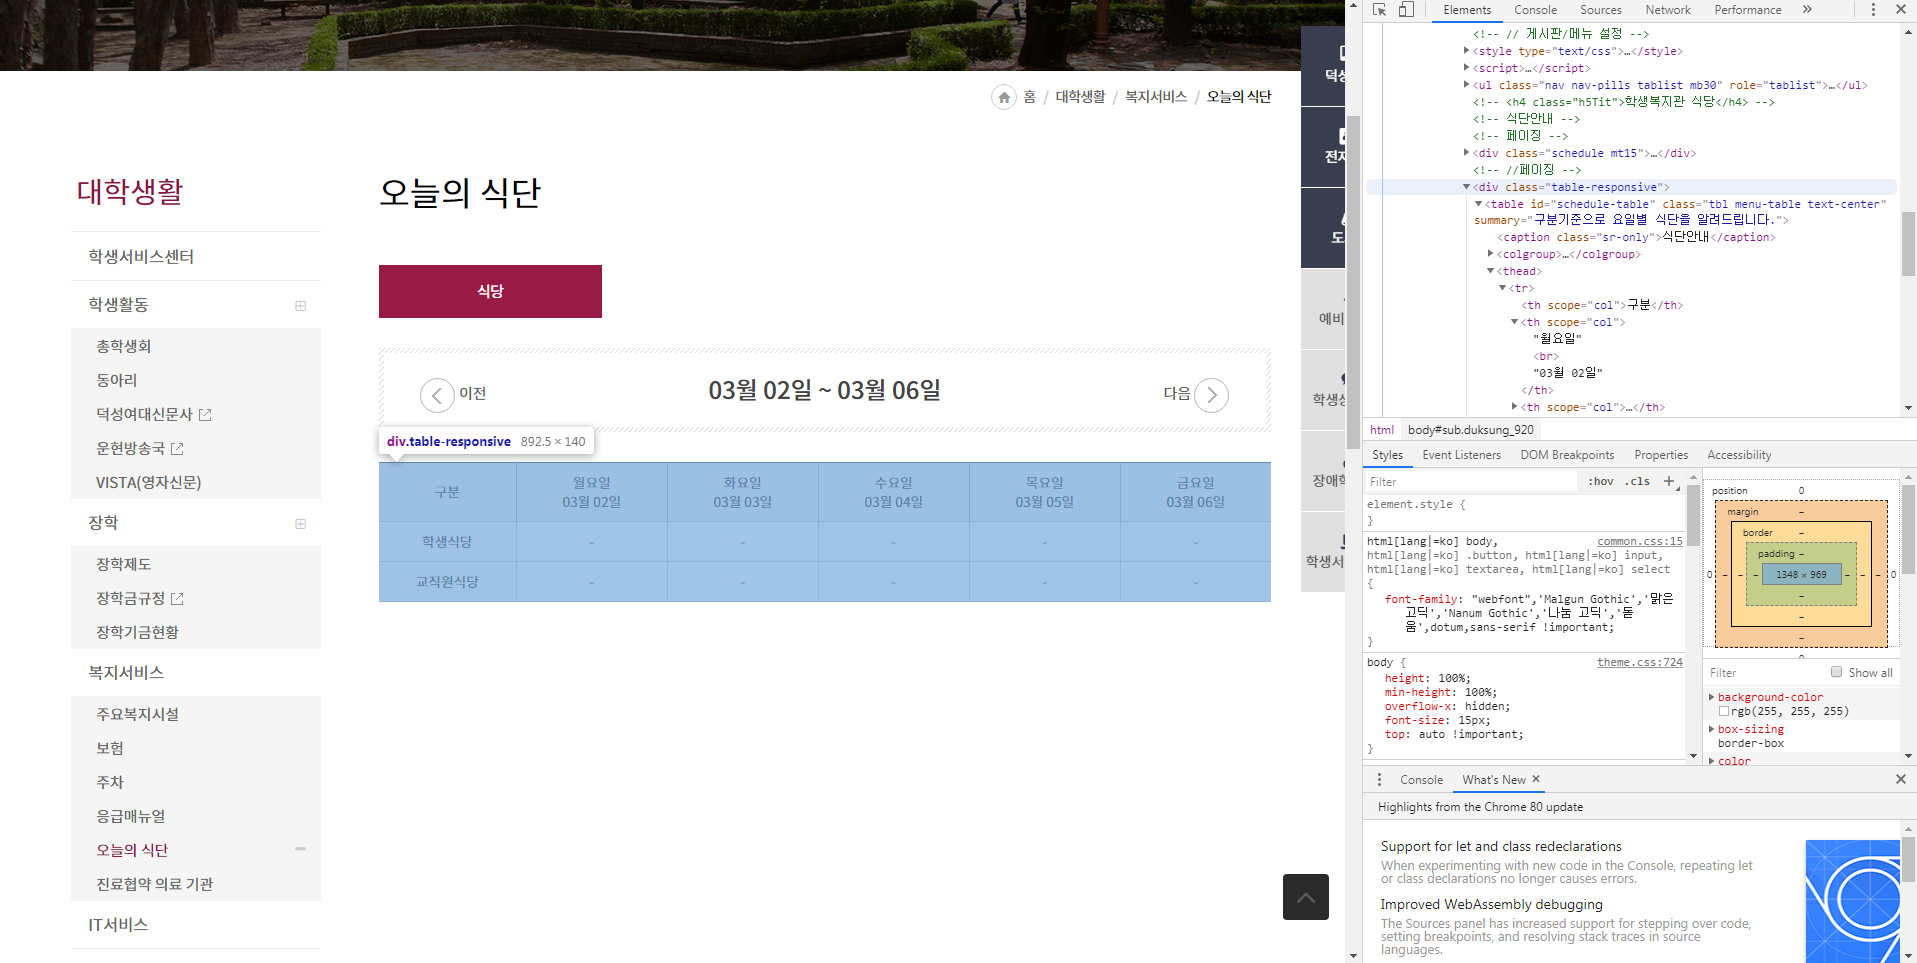1917x963 pixels.
Task: Click the Computed filter input field
Action: pyautogui.click(x=1765, y=672)
